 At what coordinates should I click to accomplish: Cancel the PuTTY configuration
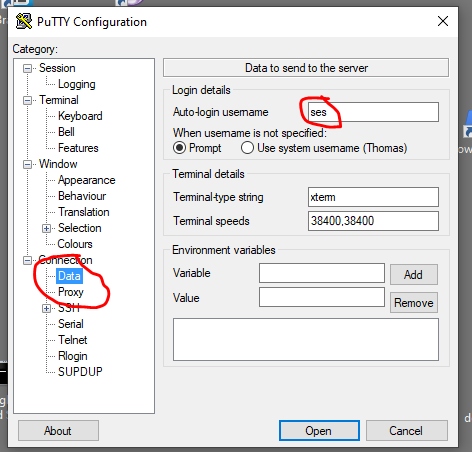point(407,431)
